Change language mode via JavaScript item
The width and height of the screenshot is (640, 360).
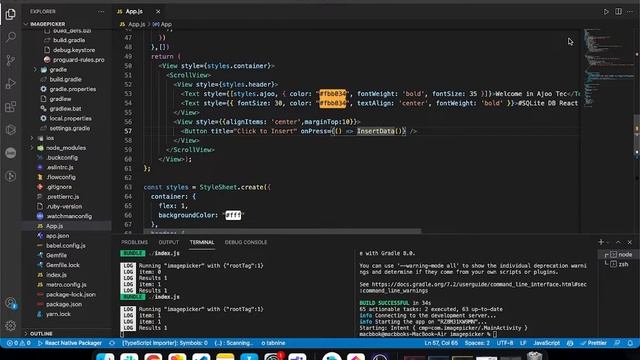tap(547, 343)
